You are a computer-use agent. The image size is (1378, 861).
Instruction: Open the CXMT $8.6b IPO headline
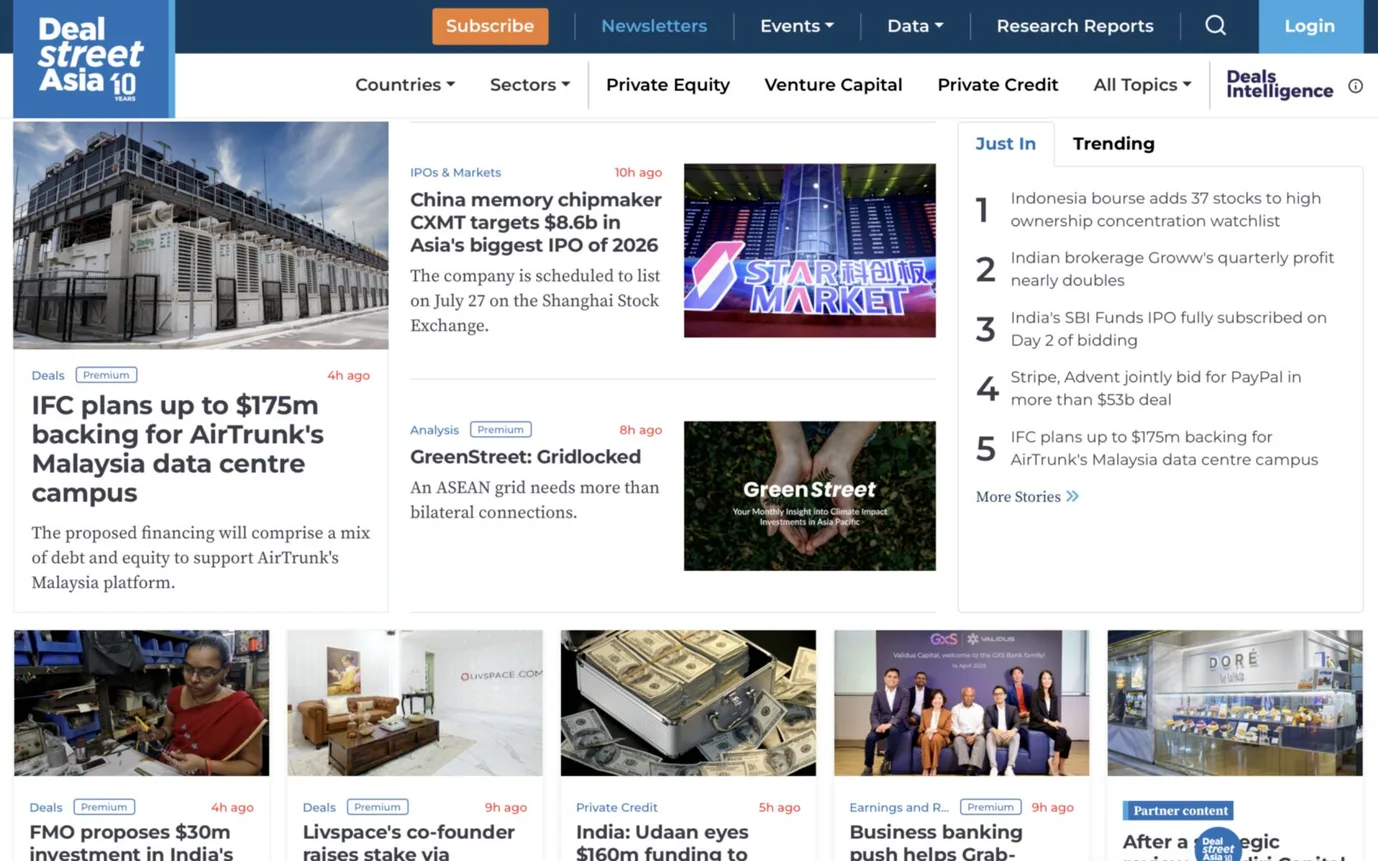(536, 222)
